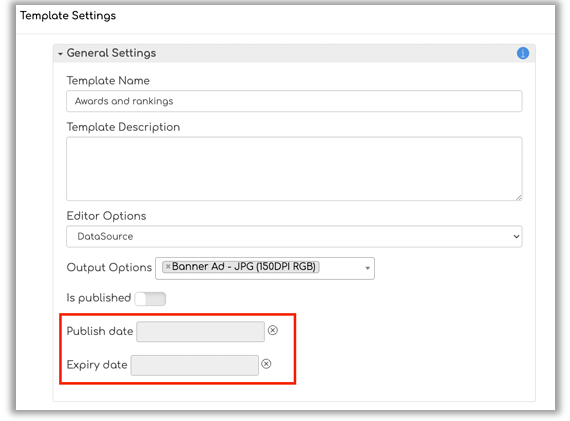The width and height of the screenshot is (570, 421).
Task: Click the Publish date label
Action: 100,331
